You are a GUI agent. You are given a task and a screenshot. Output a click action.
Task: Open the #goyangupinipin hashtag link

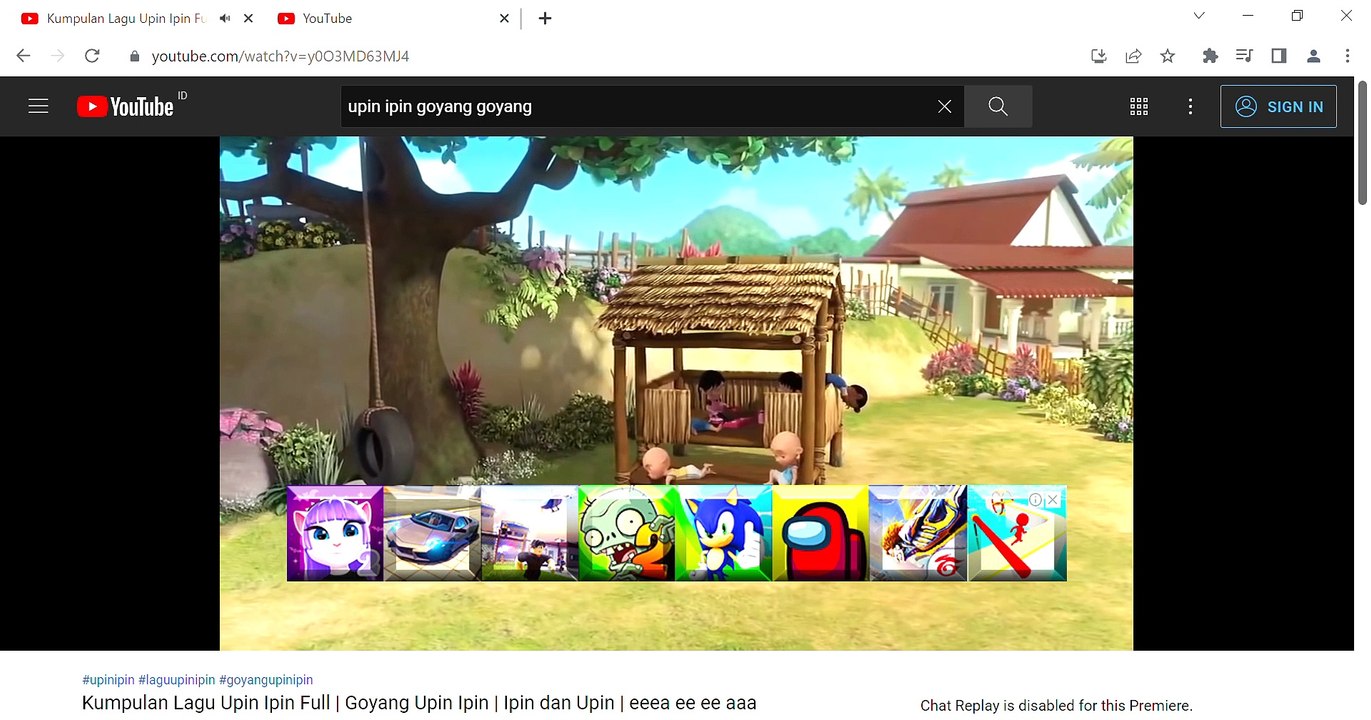pos(266,680)
